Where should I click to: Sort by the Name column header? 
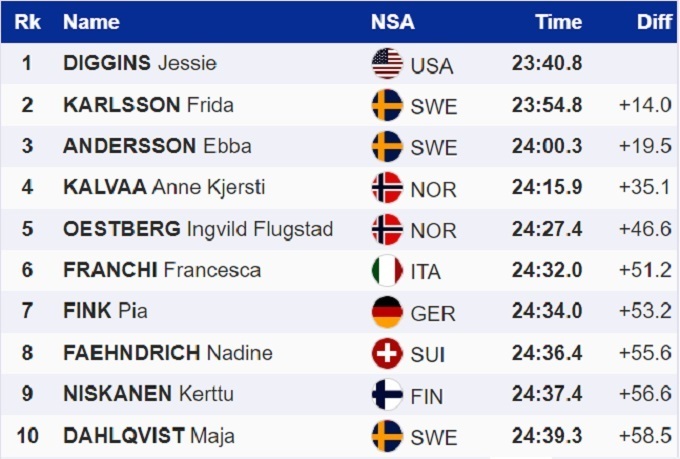coord(90,22)
